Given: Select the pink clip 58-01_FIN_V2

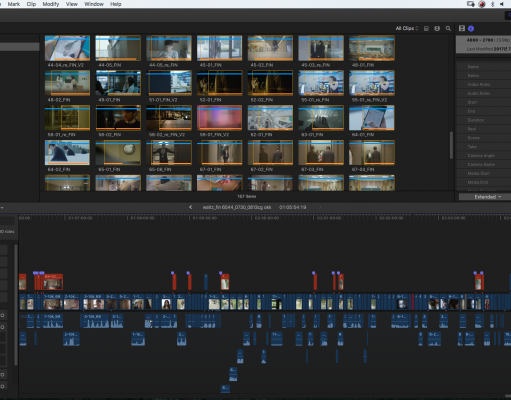Looking at the screenshot, I should 219,118.
